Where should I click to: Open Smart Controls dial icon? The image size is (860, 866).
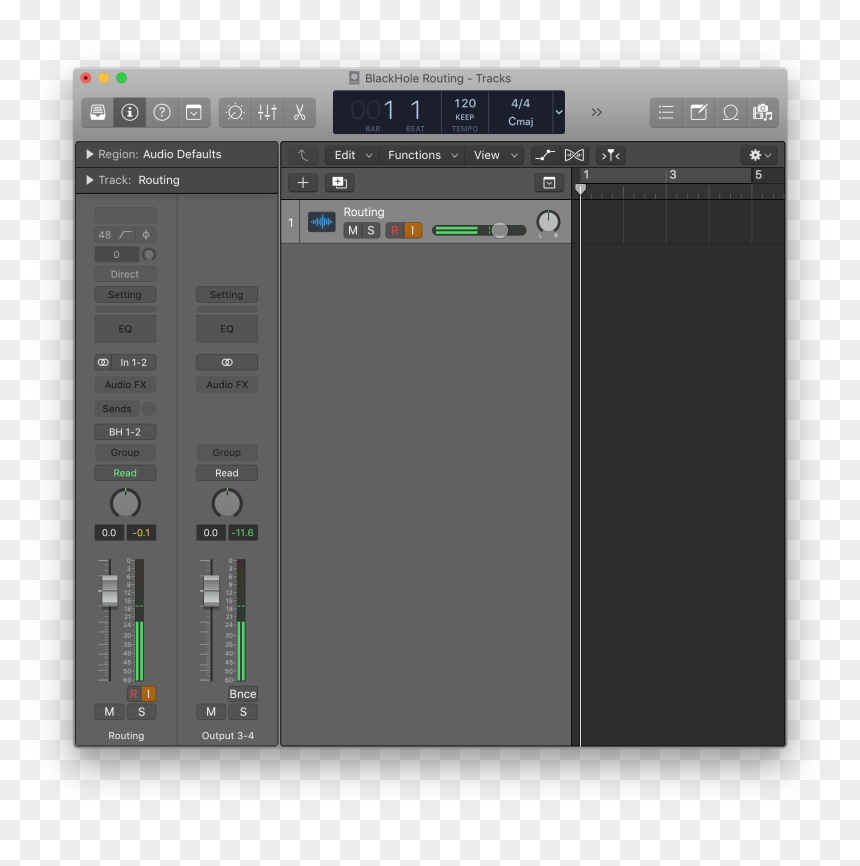click(x=235, y=113)
